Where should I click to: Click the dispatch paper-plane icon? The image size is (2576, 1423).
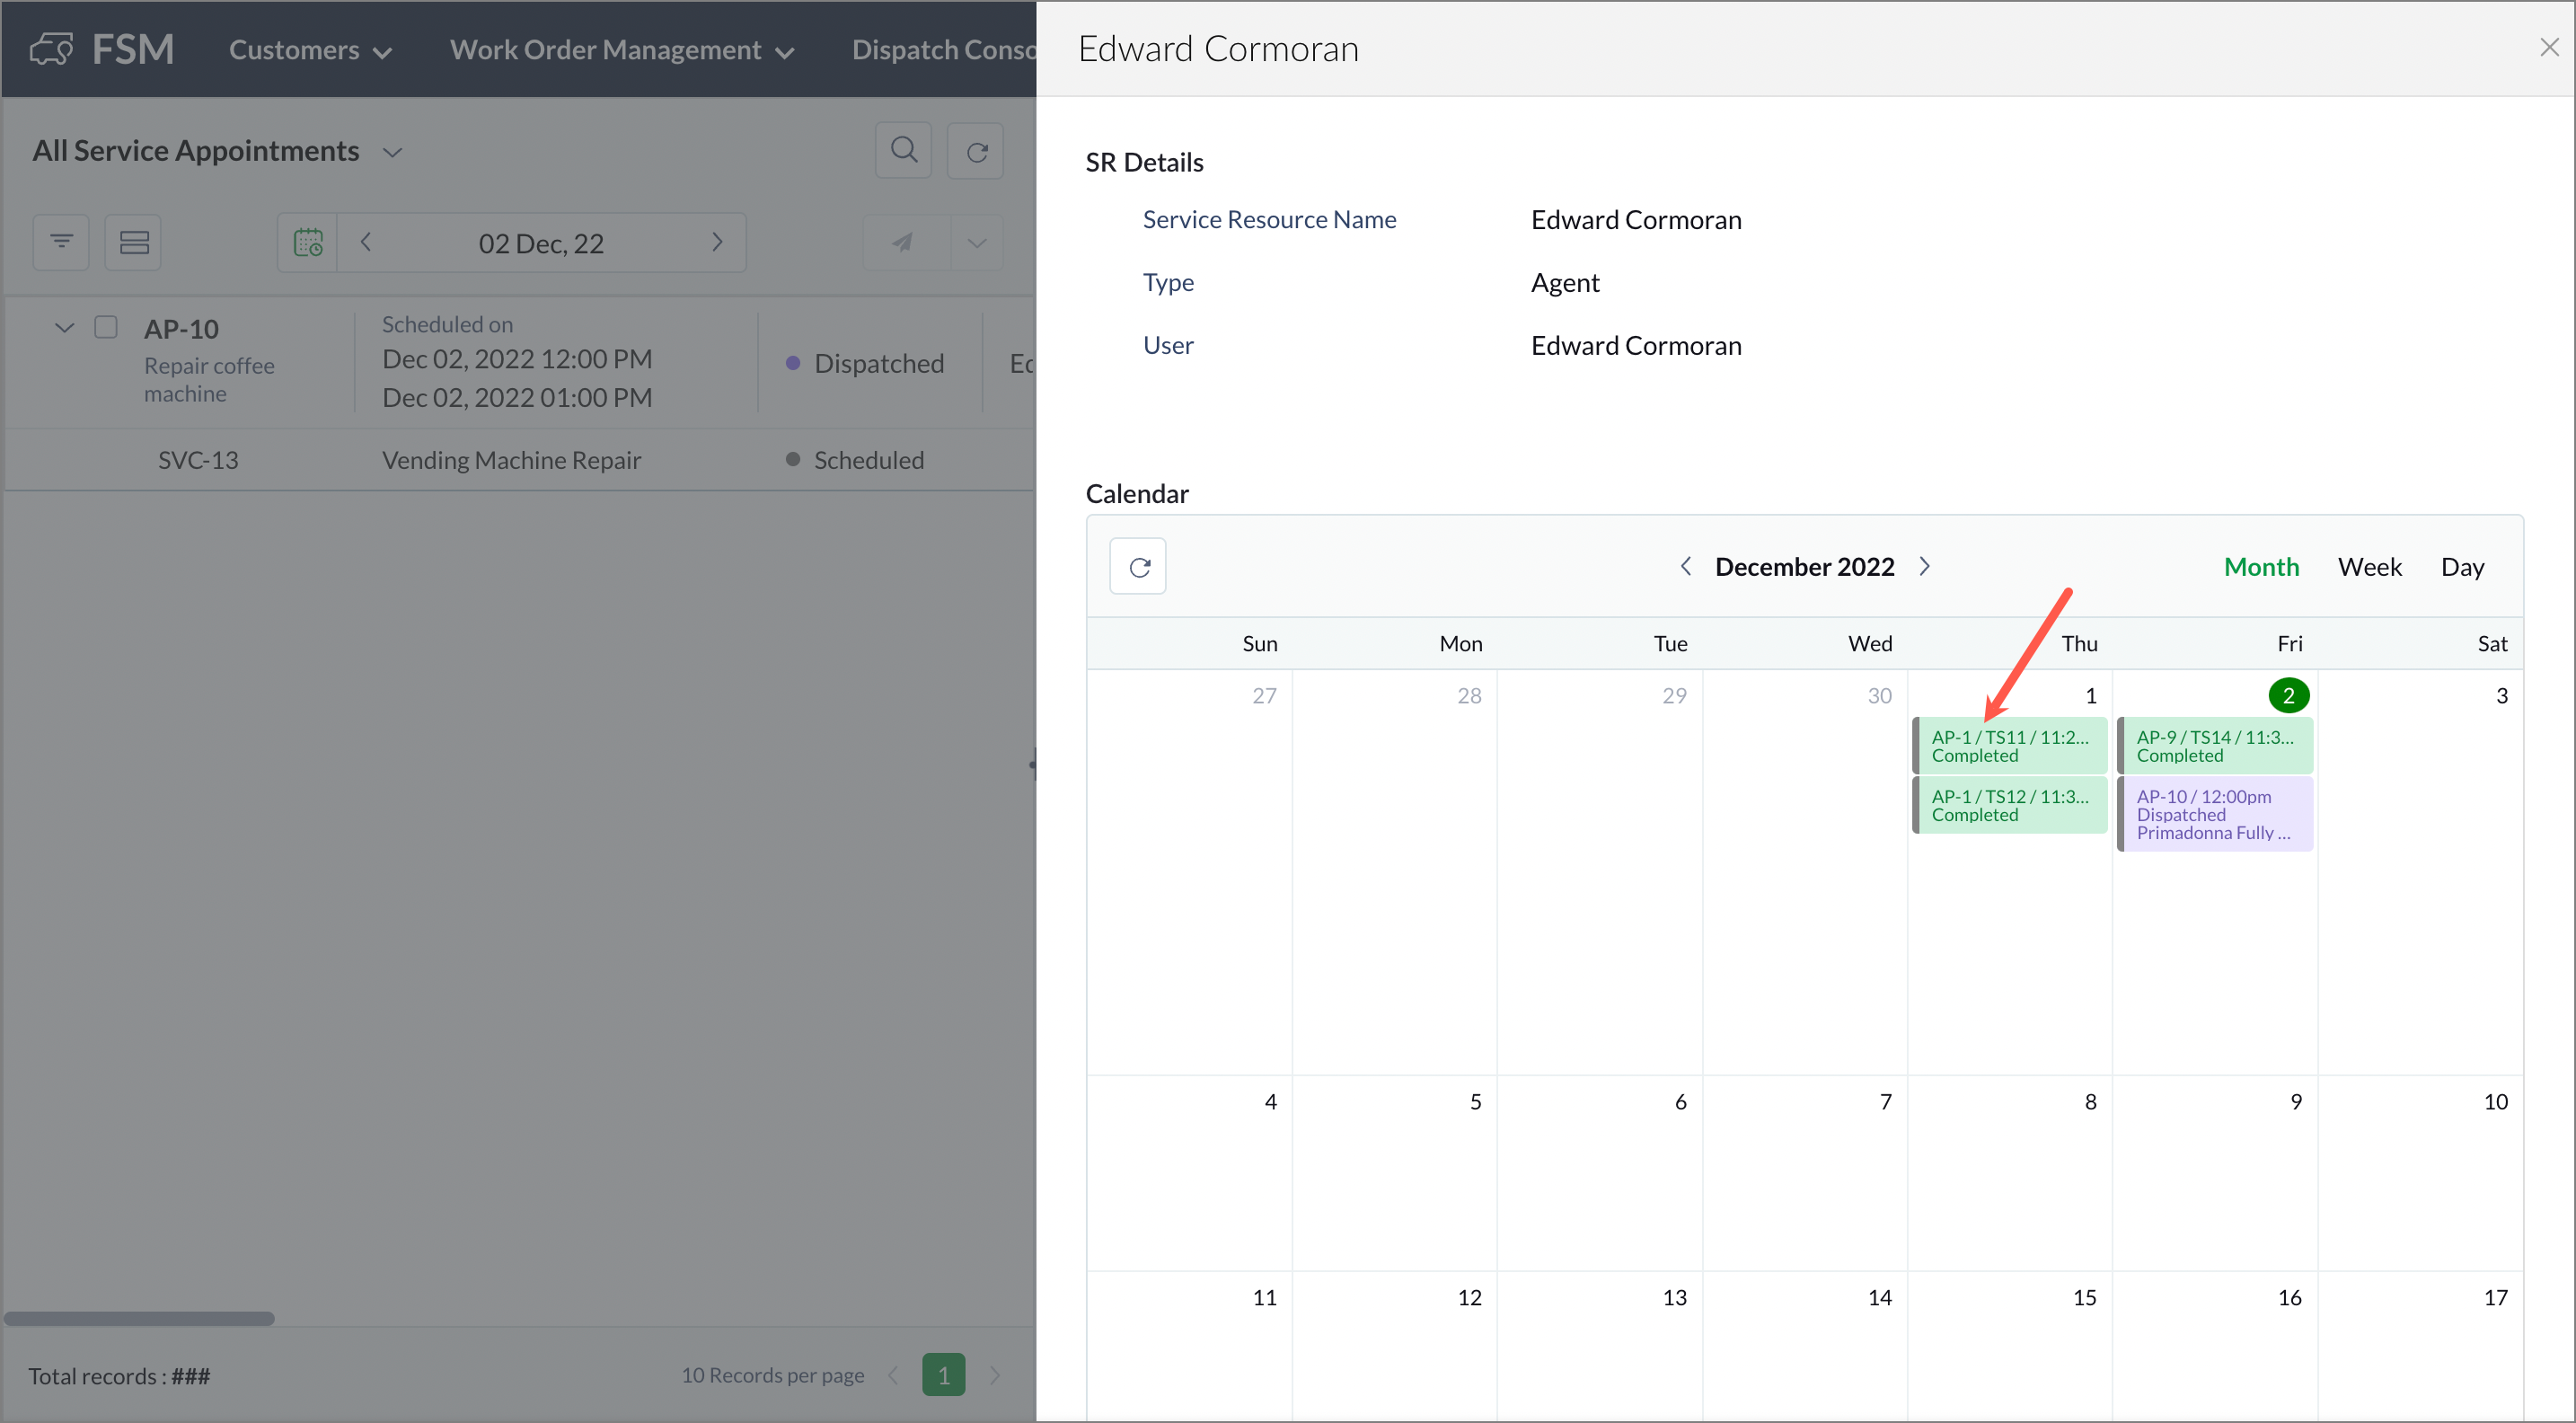tap(903, 242)
